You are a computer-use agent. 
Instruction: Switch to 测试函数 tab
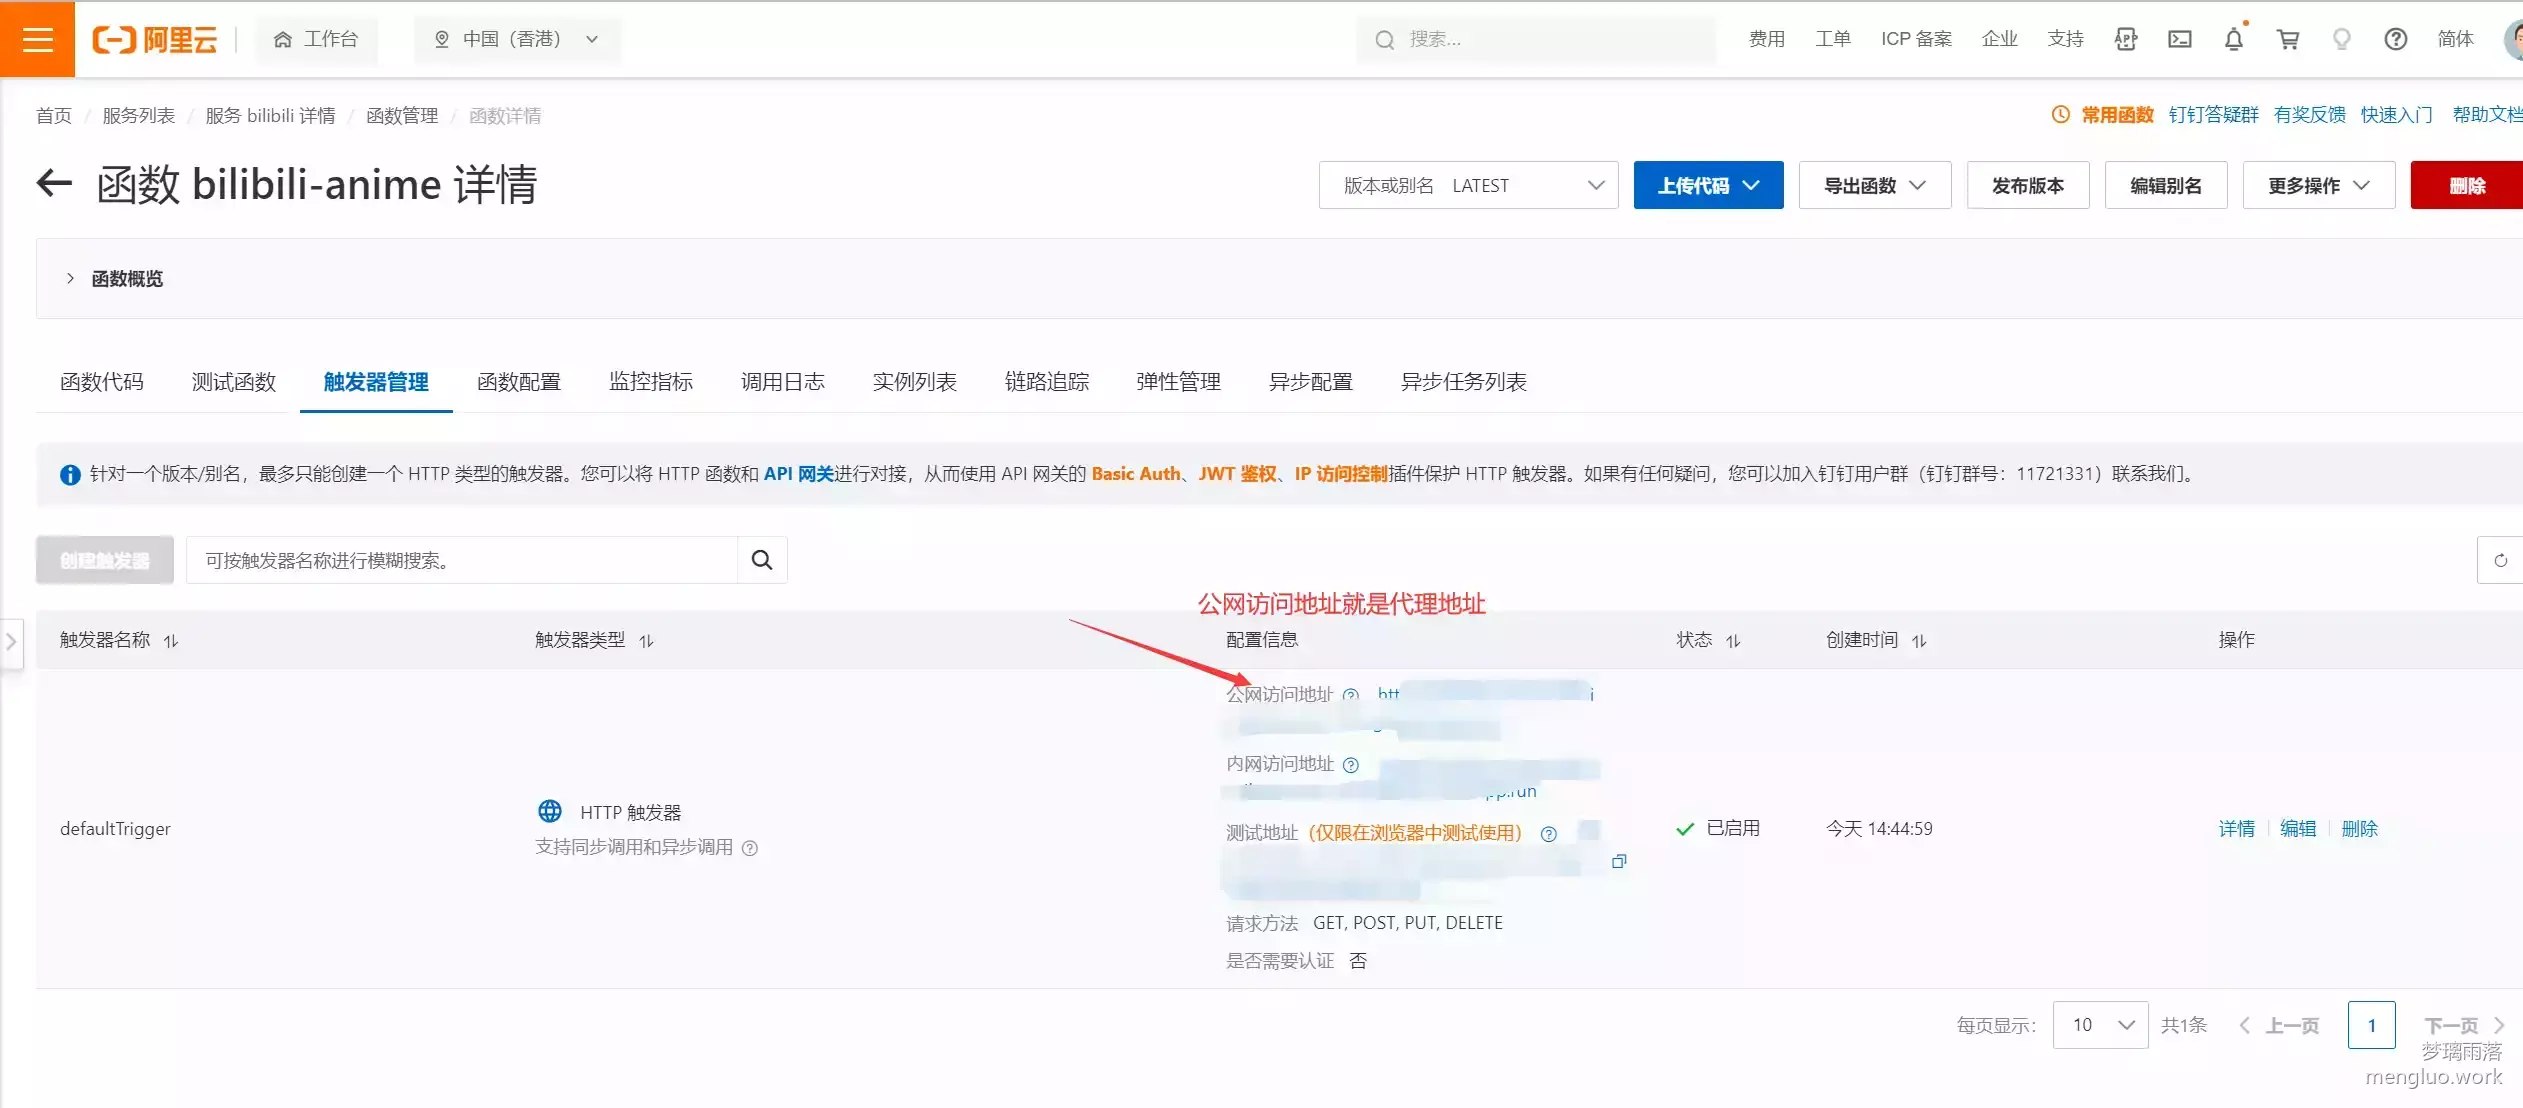click(x=234, y=382)
